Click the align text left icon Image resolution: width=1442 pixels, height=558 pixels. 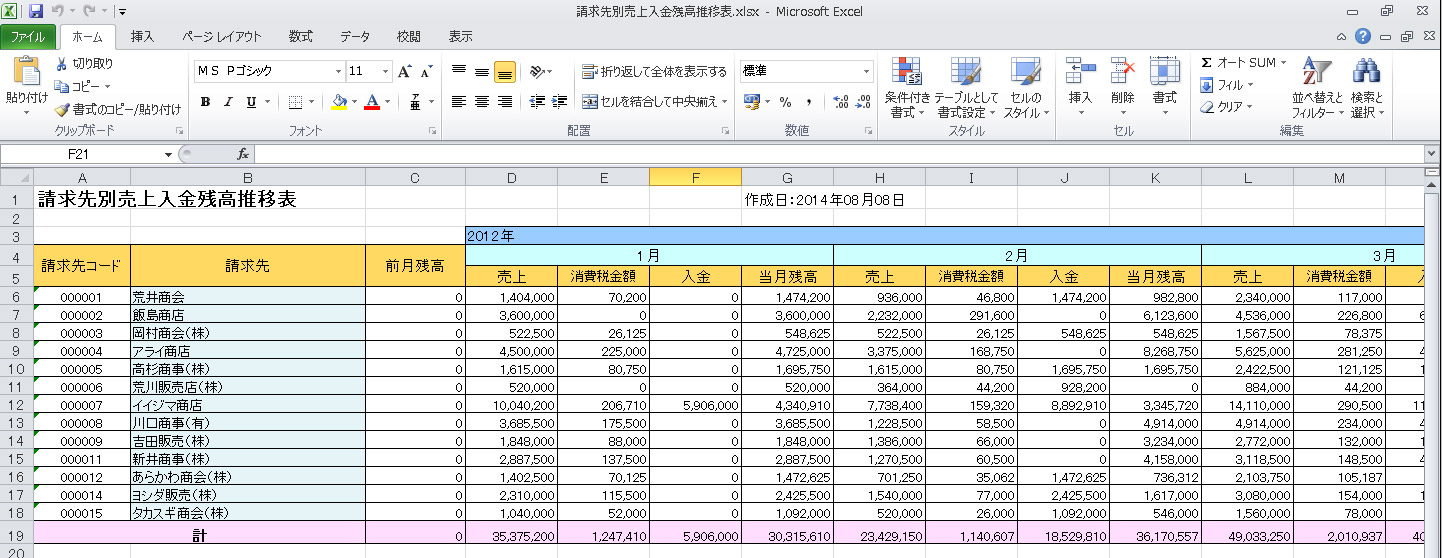pos(459,101)
